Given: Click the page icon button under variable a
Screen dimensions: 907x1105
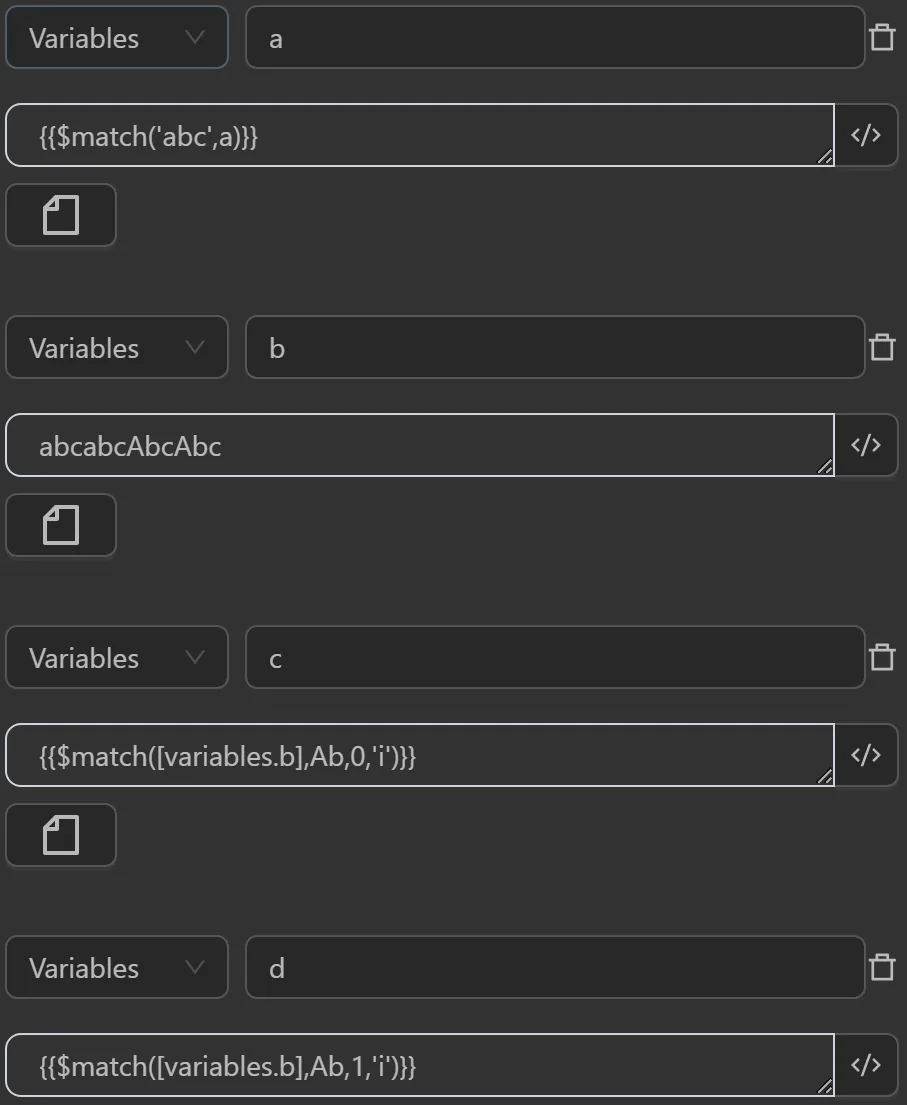Looking at the screenshot, I should coord(61,215).
